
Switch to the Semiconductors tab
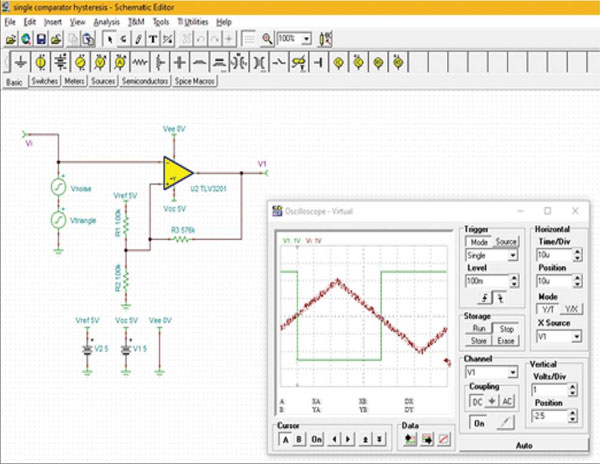(x=145, y=82)
